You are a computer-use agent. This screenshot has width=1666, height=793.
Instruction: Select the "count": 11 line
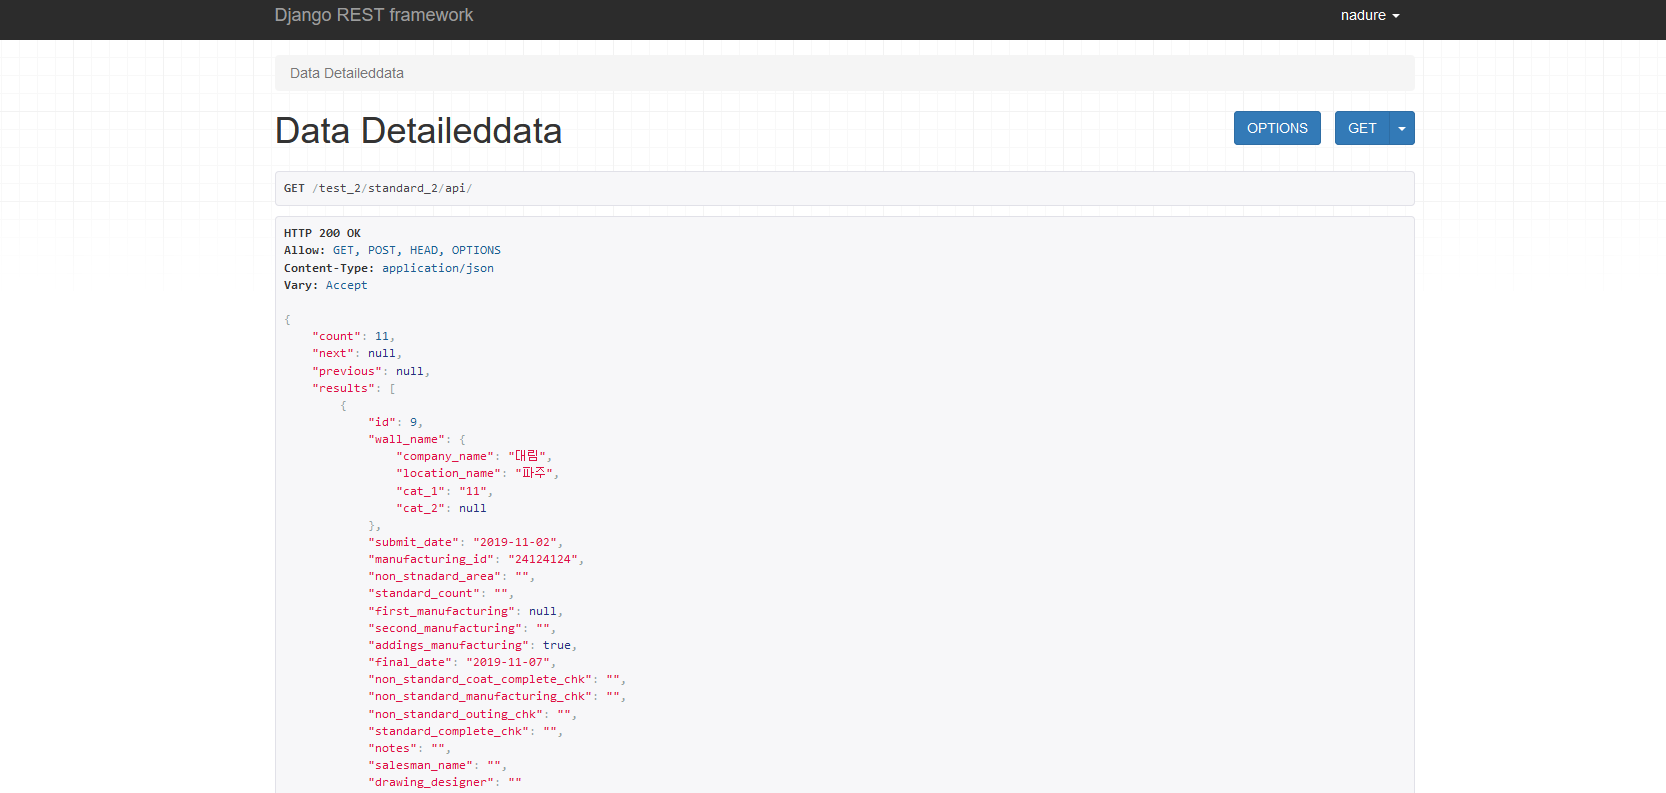pos(353,336)
